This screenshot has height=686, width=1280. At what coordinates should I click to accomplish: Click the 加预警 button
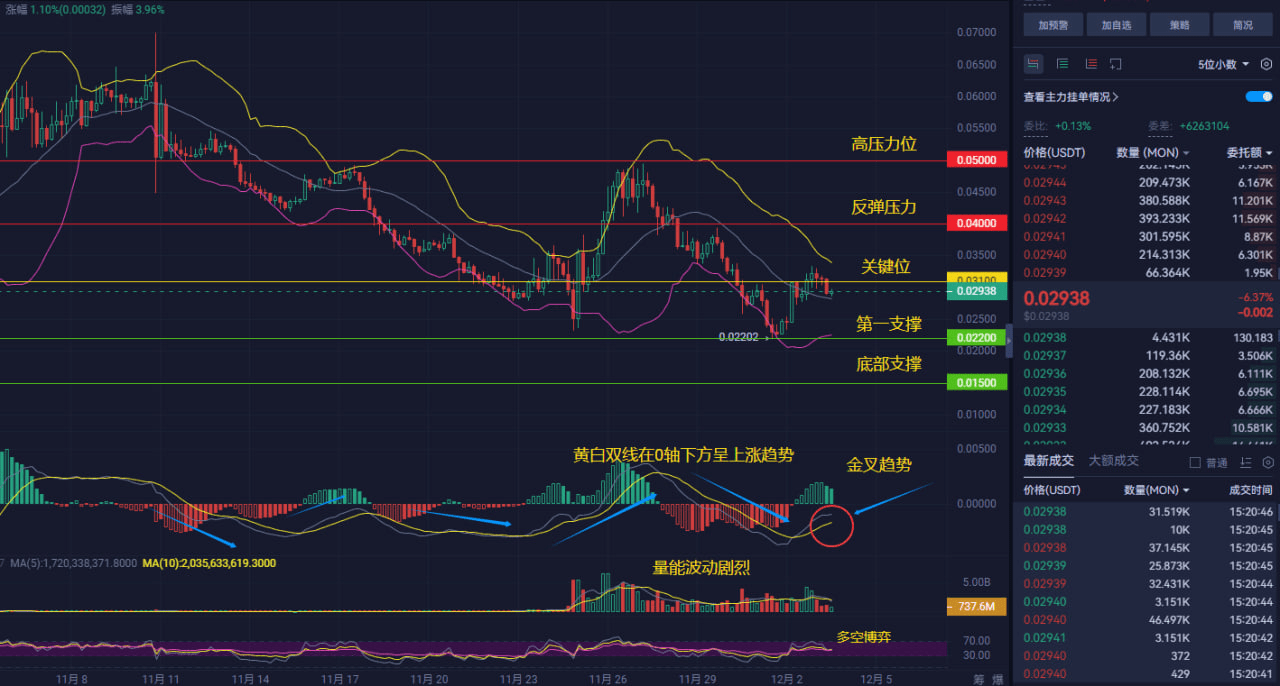1054,25
